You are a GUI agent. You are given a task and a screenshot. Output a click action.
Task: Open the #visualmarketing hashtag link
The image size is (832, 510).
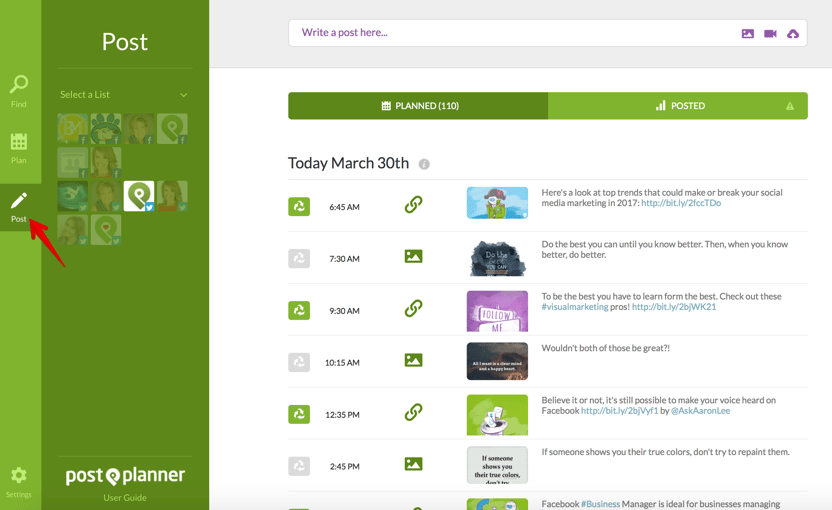(575, 307)
